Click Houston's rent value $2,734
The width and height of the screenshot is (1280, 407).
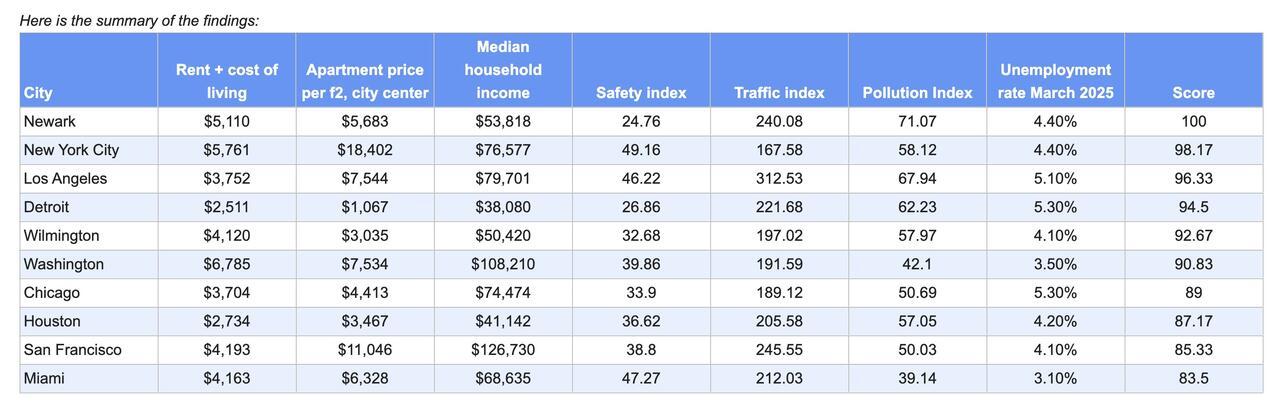(226, 321)
